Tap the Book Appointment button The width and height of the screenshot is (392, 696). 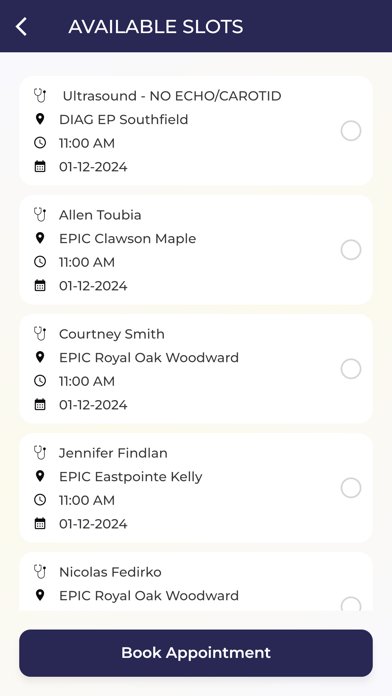196,653
